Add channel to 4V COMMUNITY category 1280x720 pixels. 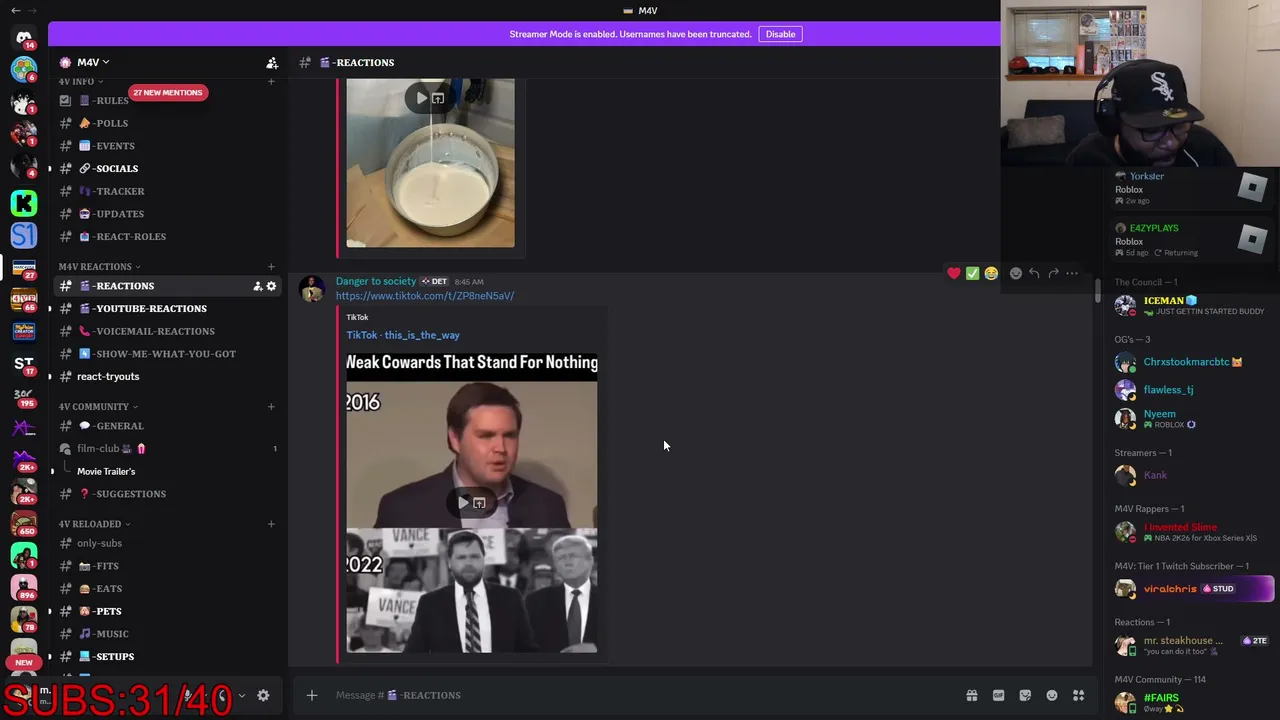tap(271, 407)
